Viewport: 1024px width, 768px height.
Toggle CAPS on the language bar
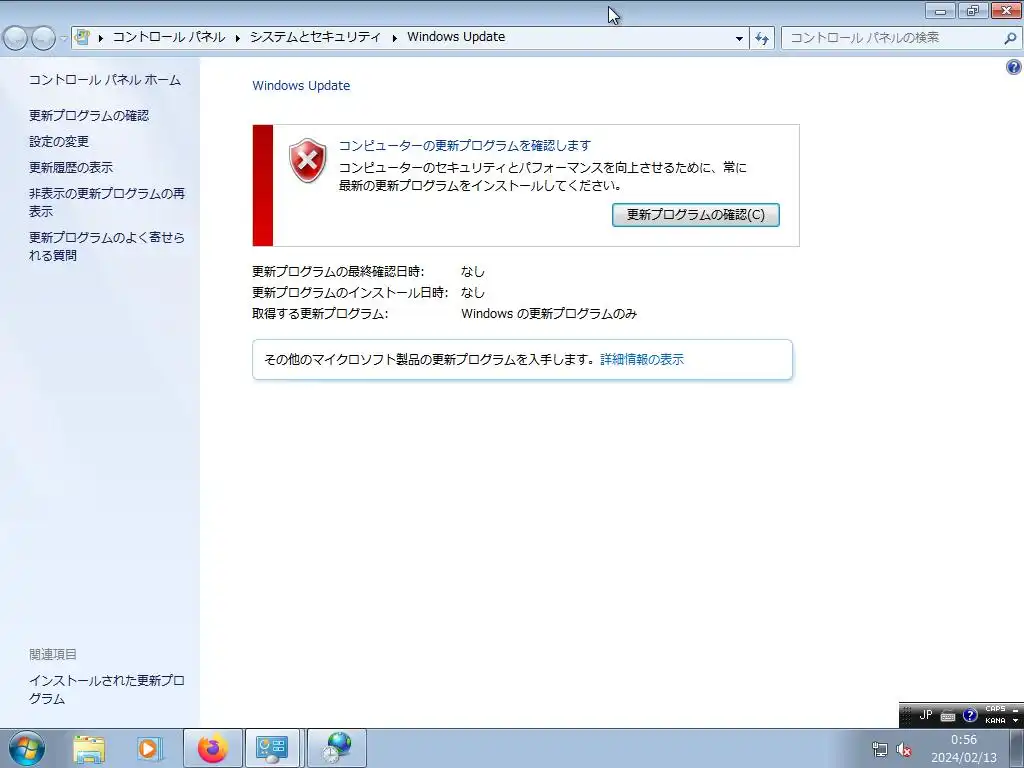995,709
